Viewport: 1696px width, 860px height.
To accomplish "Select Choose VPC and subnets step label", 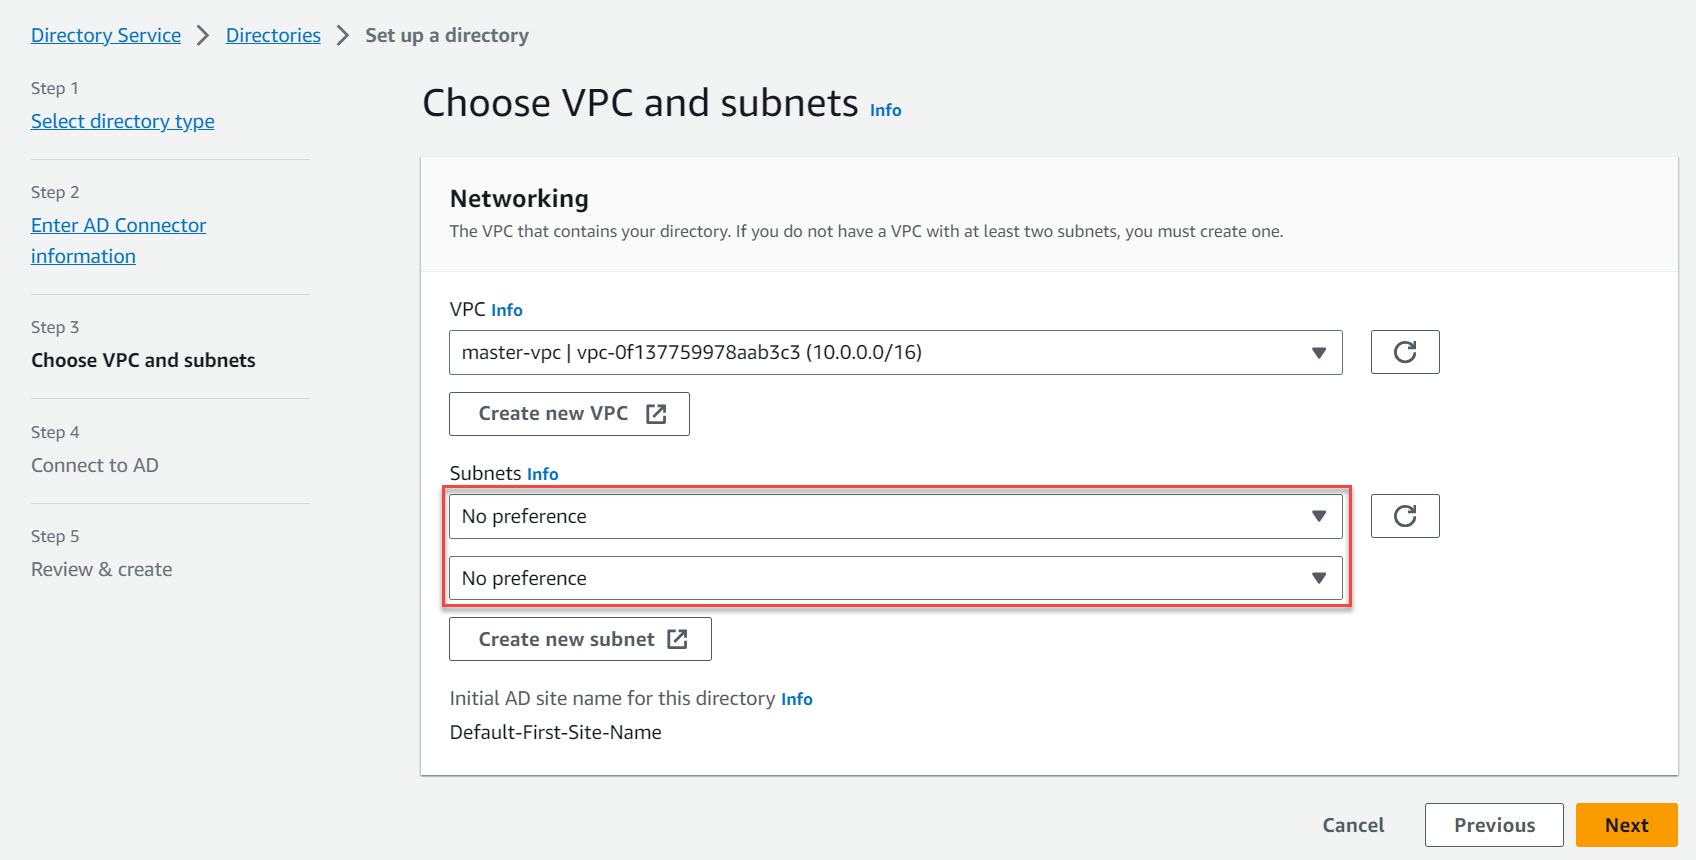I will point(143,360).
